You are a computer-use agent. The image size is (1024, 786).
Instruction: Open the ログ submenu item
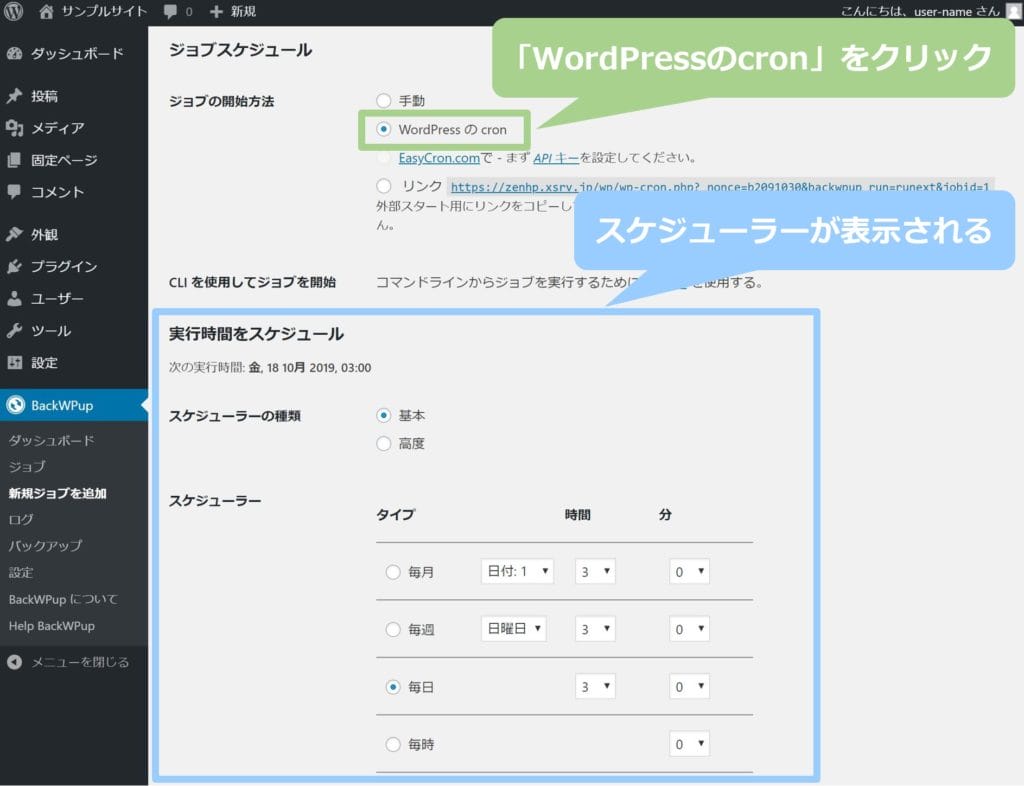pyautogui.click(x=21, y=519)
